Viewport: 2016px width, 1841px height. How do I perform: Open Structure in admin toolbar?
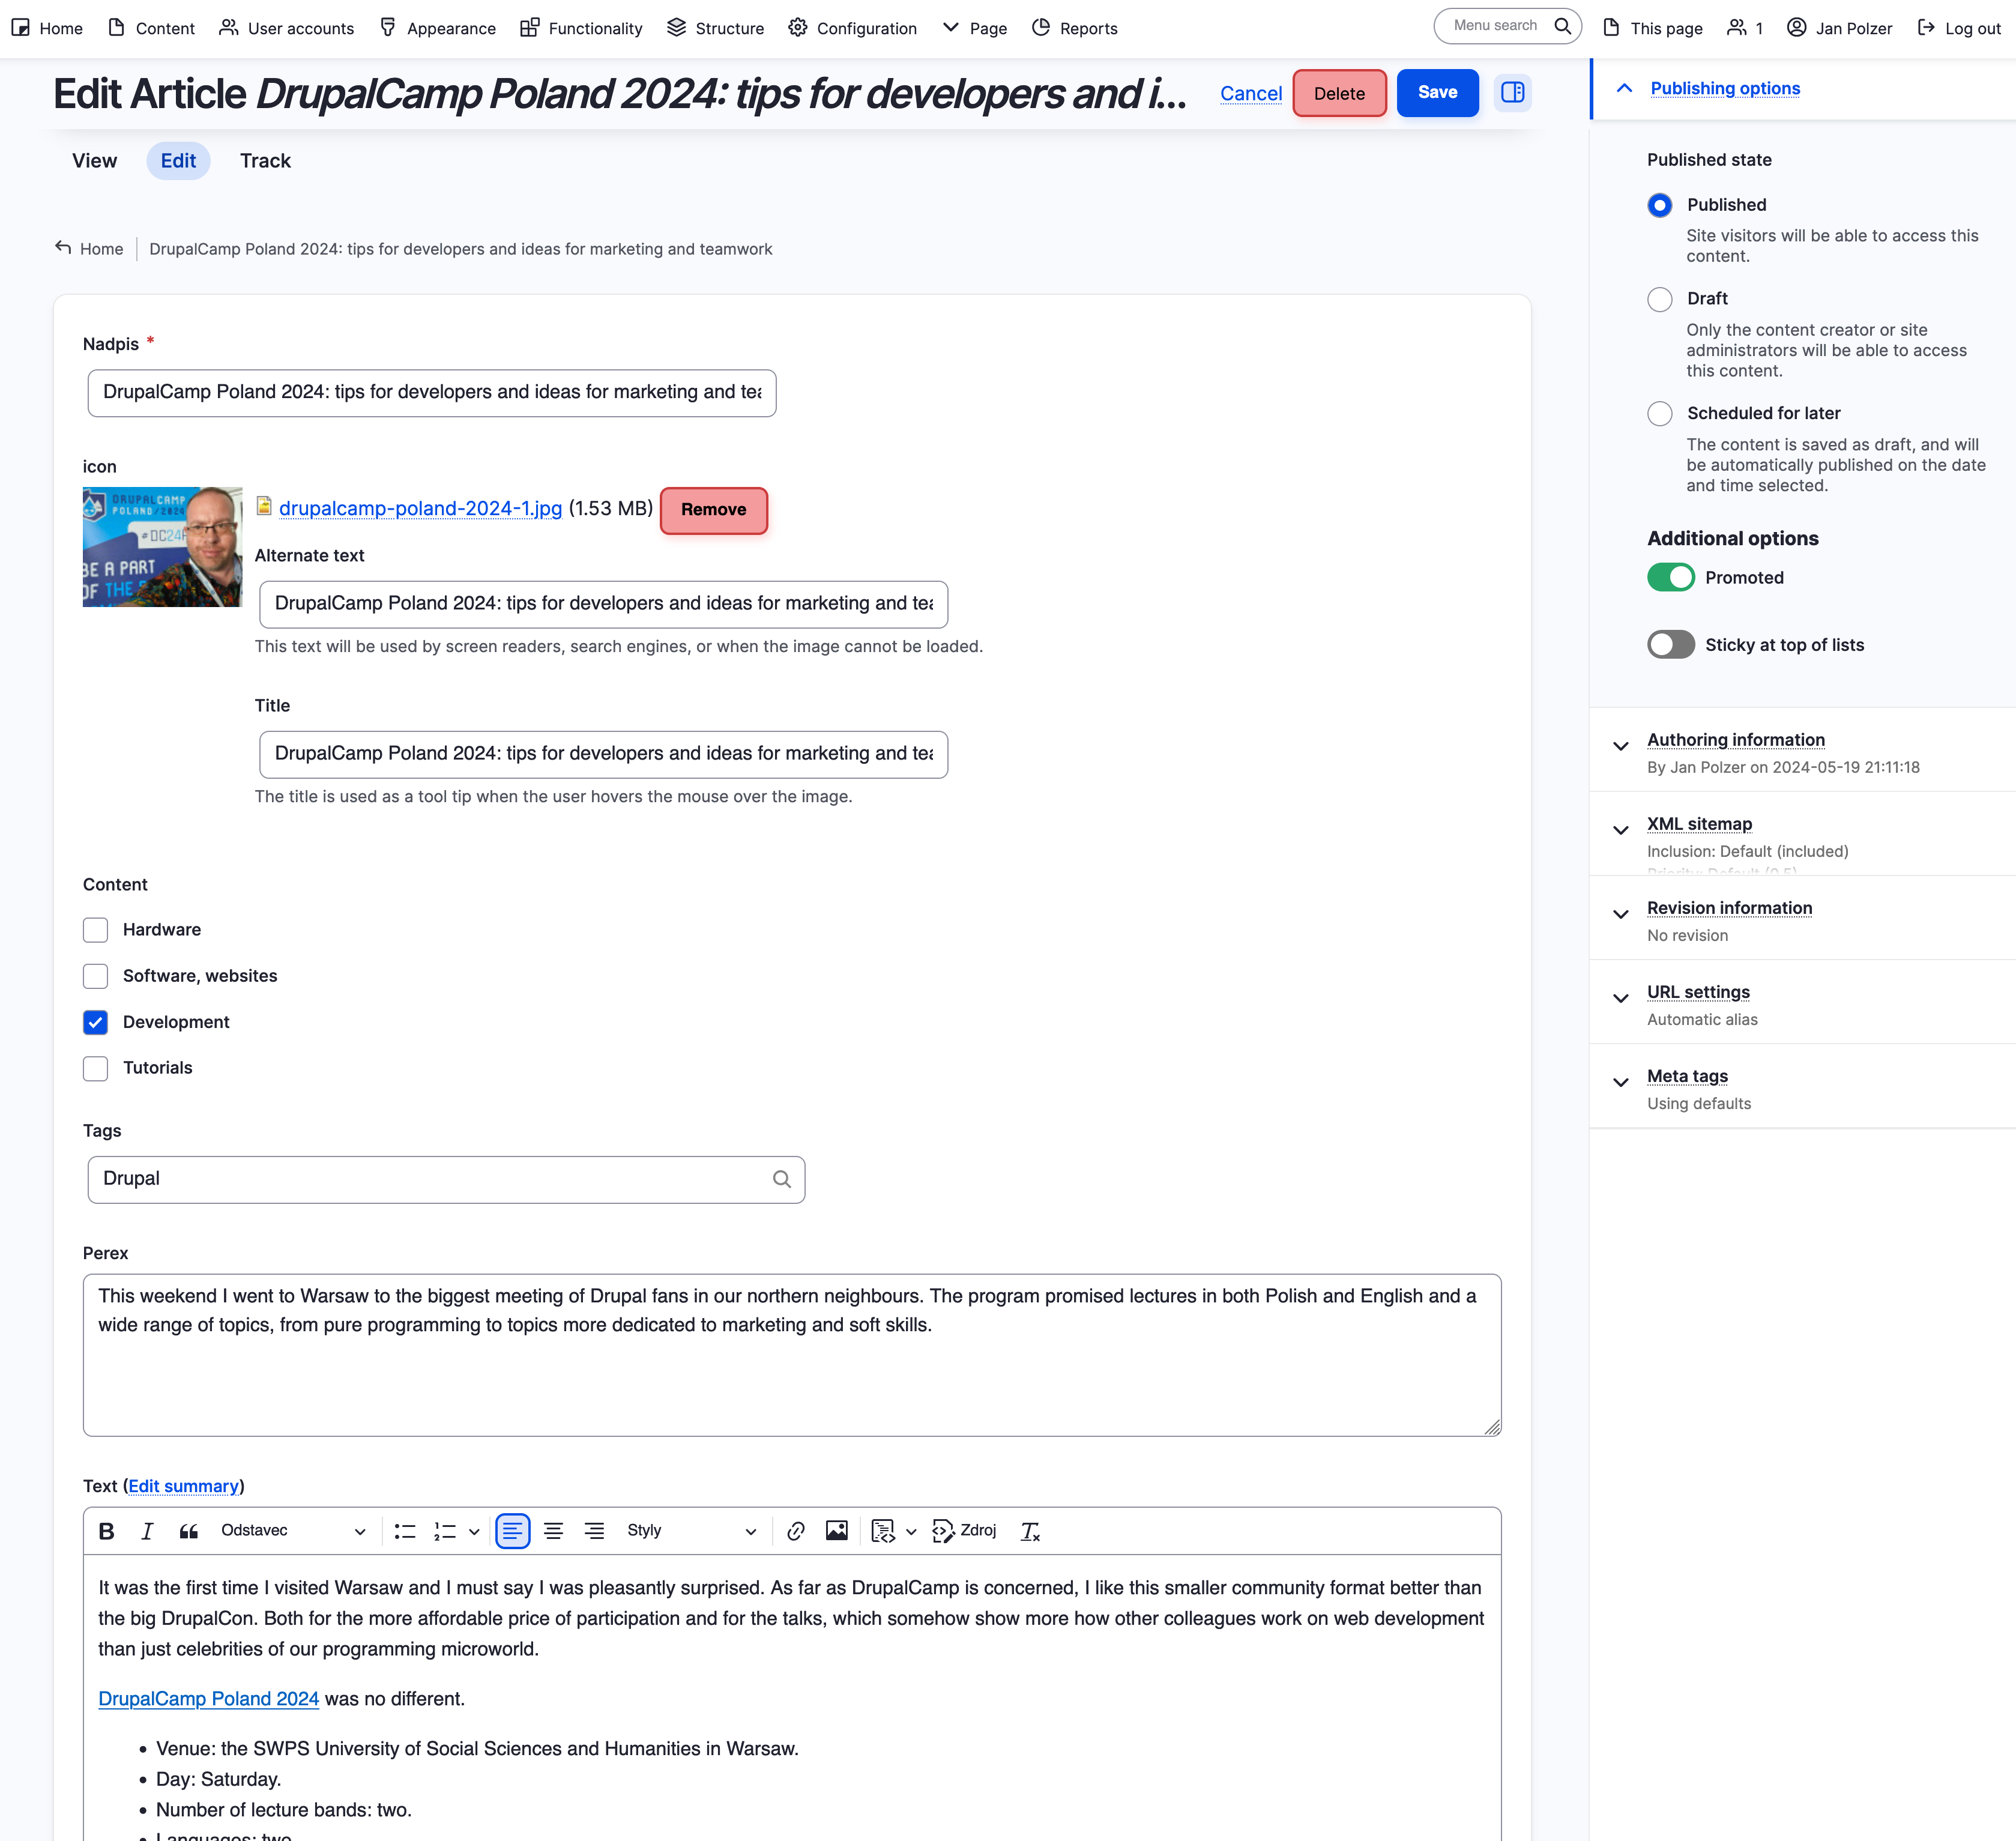[716, 28]
